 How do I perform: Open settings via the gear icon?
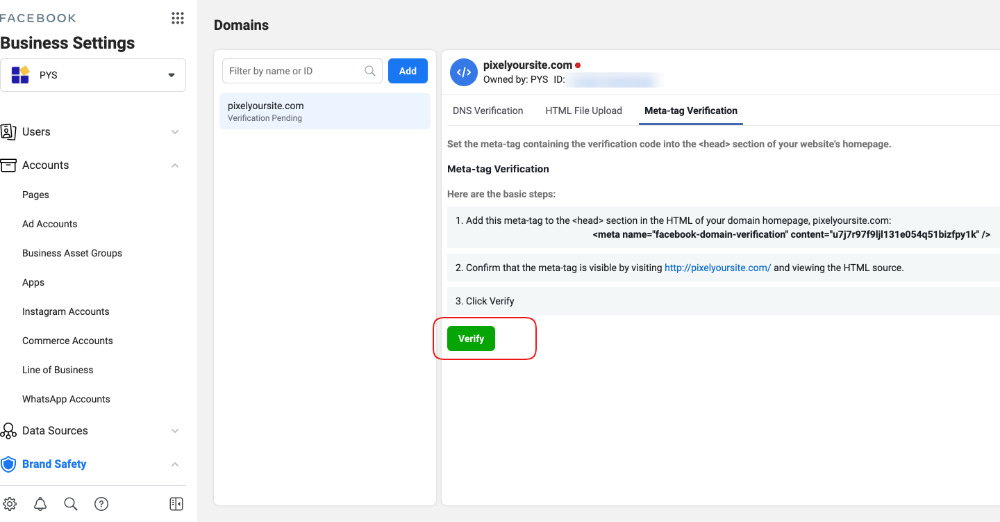[x=10, y=504]
